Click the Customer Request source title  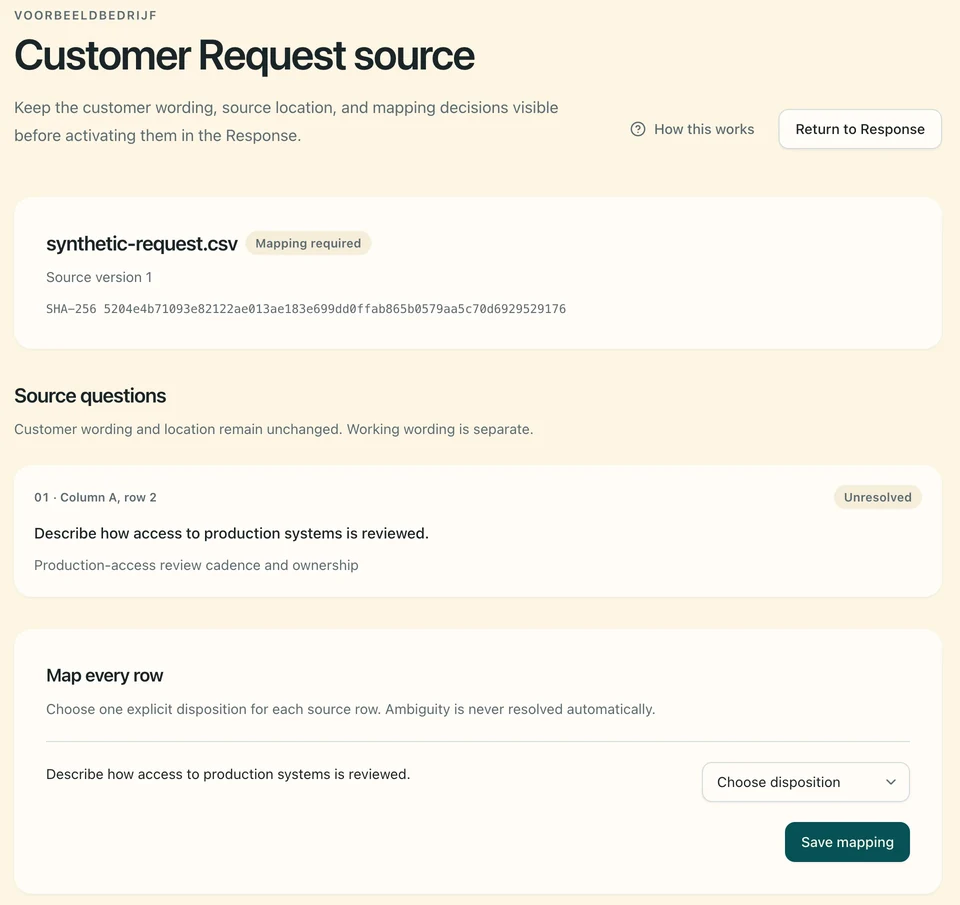click(244, 56)
